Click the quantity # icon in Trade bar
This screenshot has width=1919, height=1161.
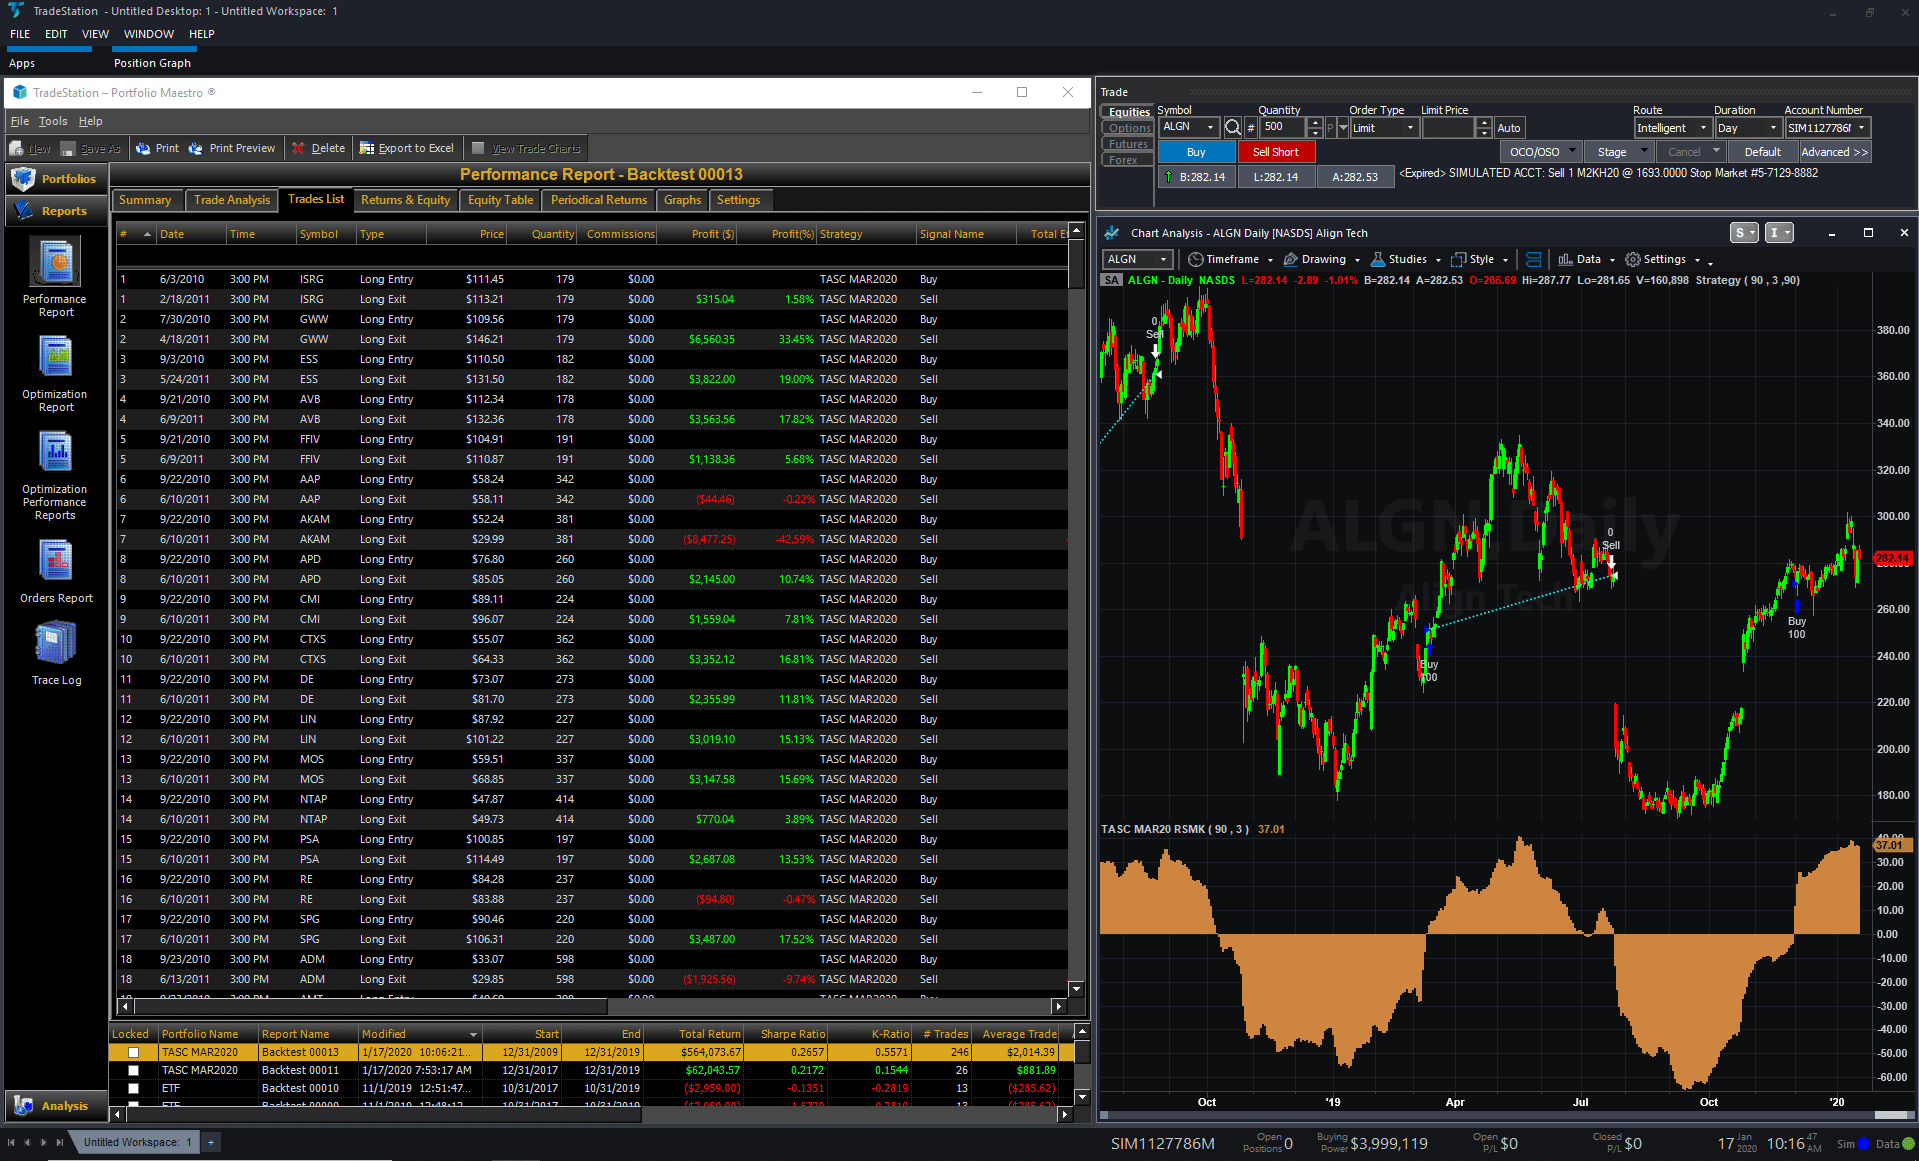[1251, 128]
